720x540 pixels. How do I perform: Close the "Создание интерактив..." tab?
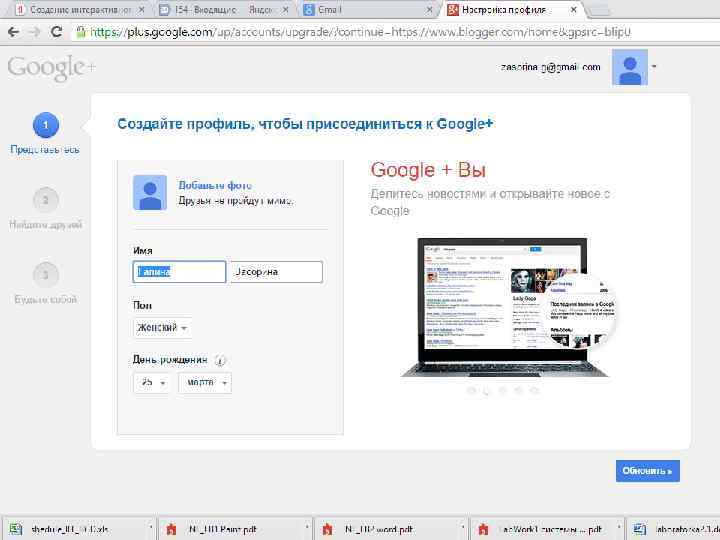coord(141,10)
